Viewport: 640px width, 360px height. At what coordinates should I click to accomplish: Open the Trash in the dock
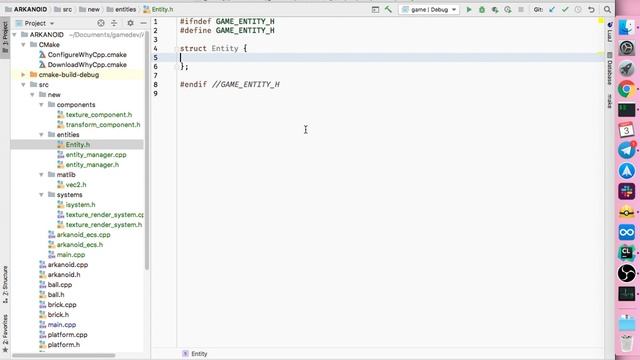click(627, 343)
